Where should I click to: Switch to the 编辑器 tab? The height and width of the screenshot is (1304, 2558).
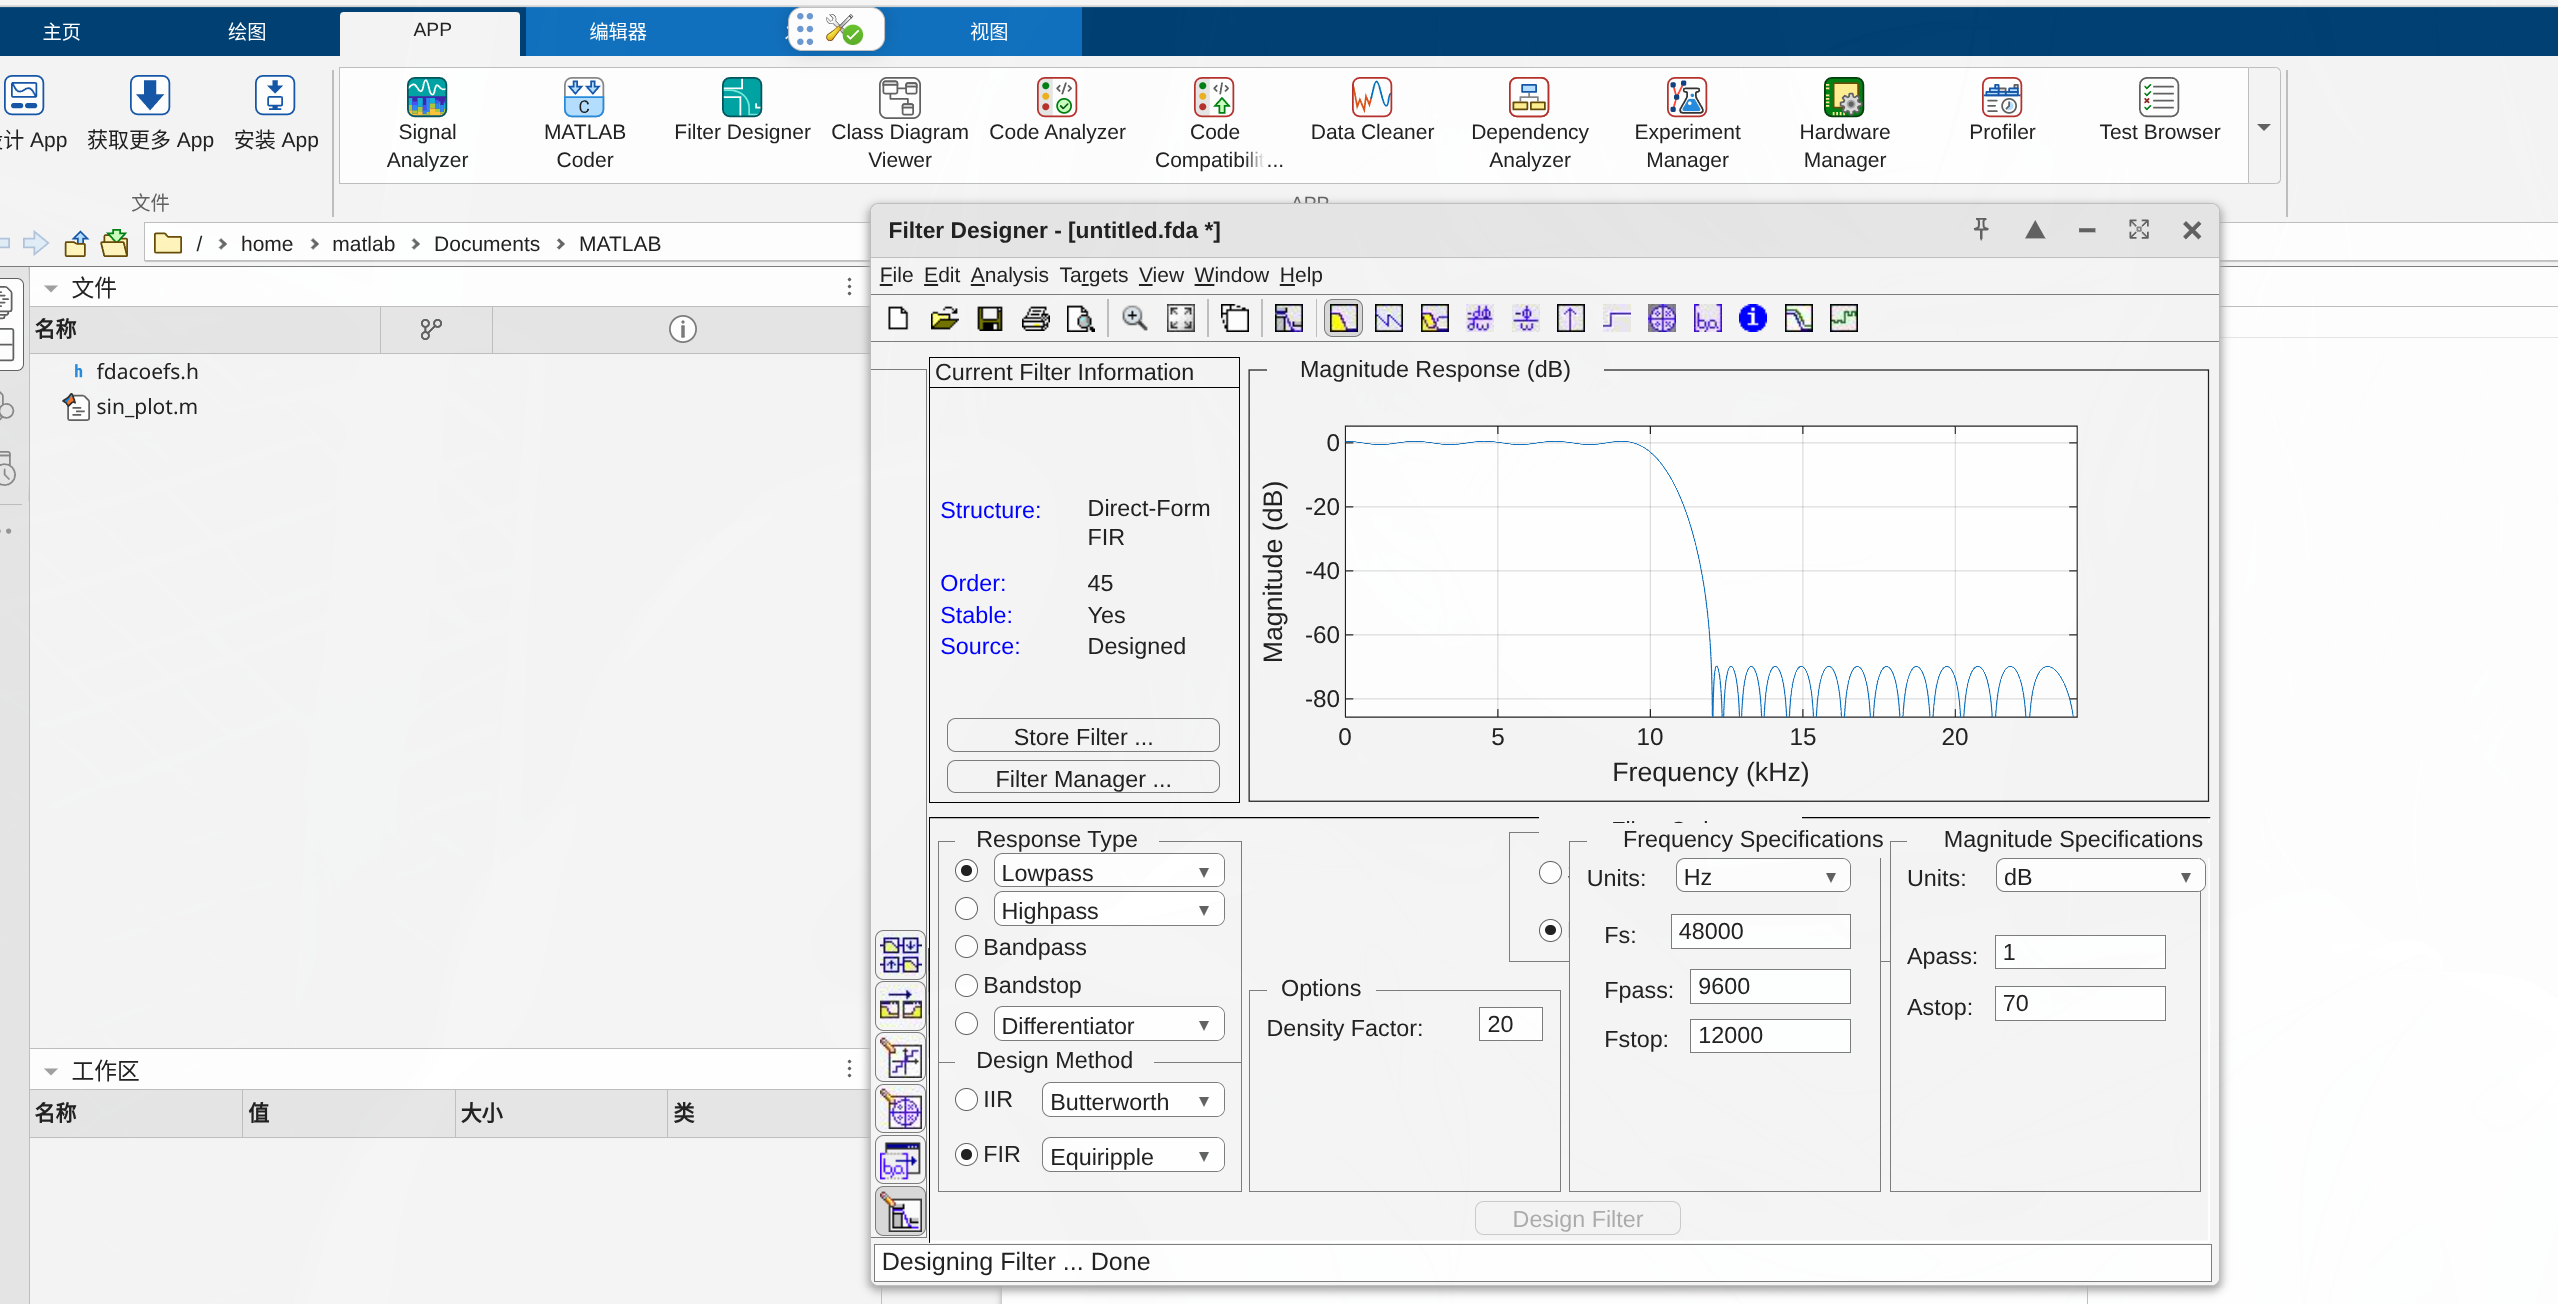[618, 32]
